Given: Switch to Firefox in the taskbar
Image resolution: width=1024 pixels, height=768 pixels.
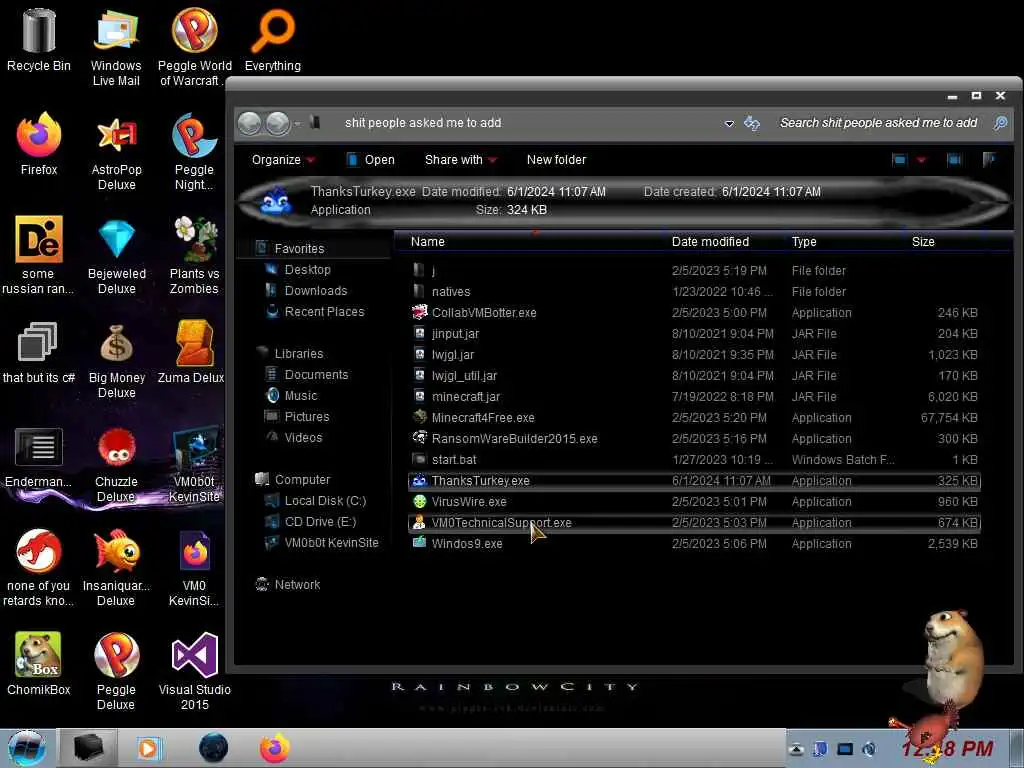Looking at the screenshot, I should coord(275,748).
